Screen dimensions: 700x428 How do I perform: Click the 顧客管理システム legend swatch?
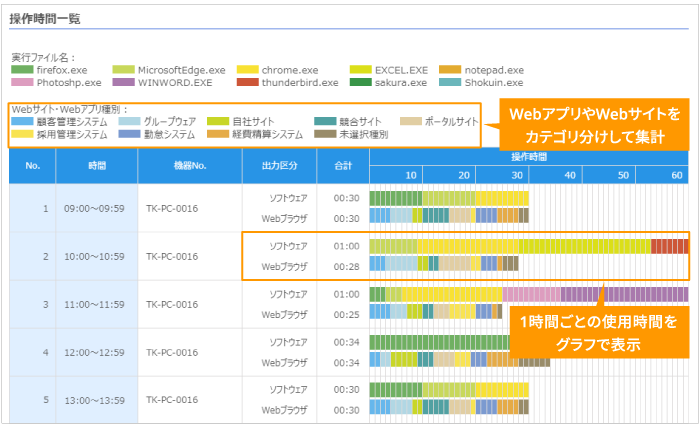point(22,121)
